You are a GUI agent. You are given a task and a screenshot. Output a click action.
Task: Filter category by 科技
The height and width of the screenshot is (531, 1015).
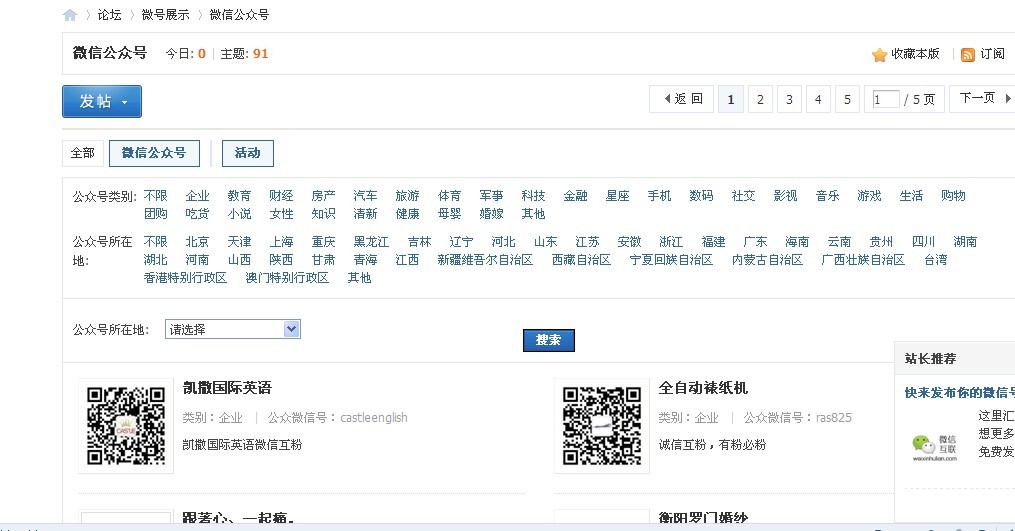pos(533,196)
